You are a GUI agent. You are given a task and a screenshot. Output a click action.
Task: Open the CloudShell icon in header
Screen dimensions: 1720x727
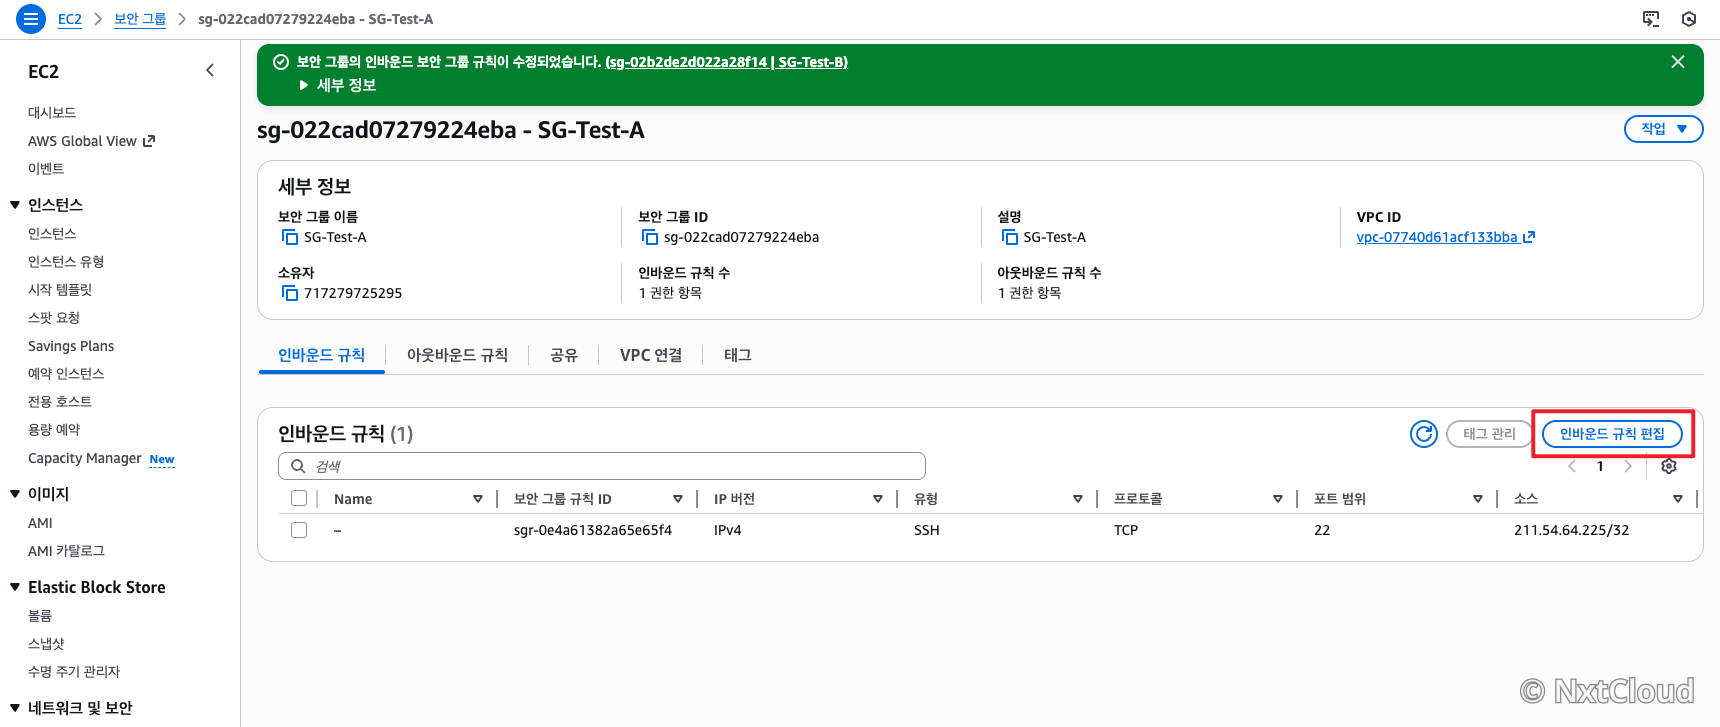(1651, 19)
